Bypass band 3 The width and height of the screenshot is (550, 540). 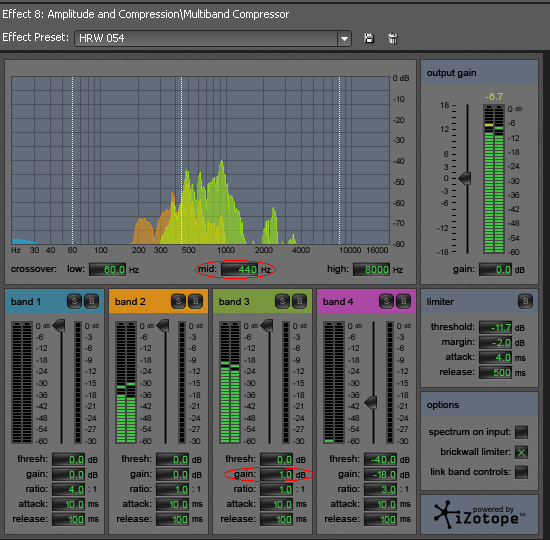pyautogui.click(x=300, y=301)
